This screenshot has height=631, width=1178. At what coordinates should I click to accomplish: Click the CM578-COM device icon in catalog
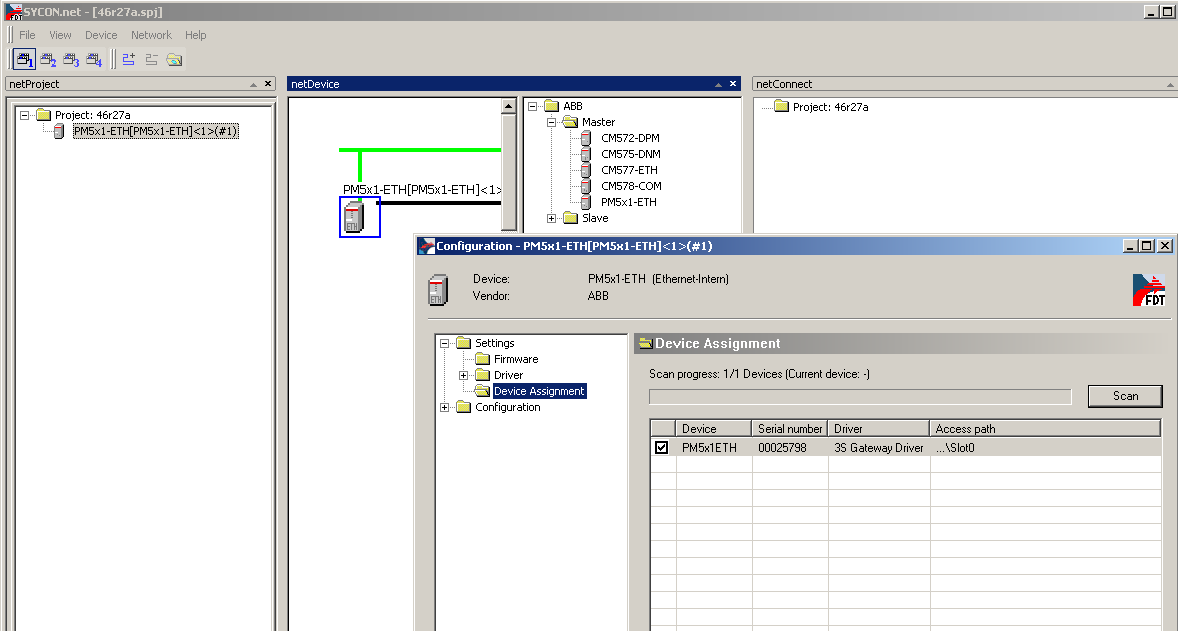(x=586, y=186)
